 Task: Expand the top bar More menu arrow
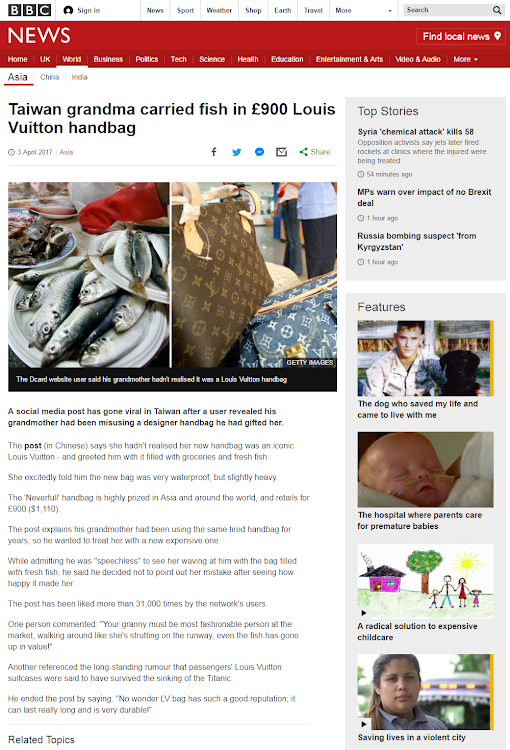click(x=390, y=11)
